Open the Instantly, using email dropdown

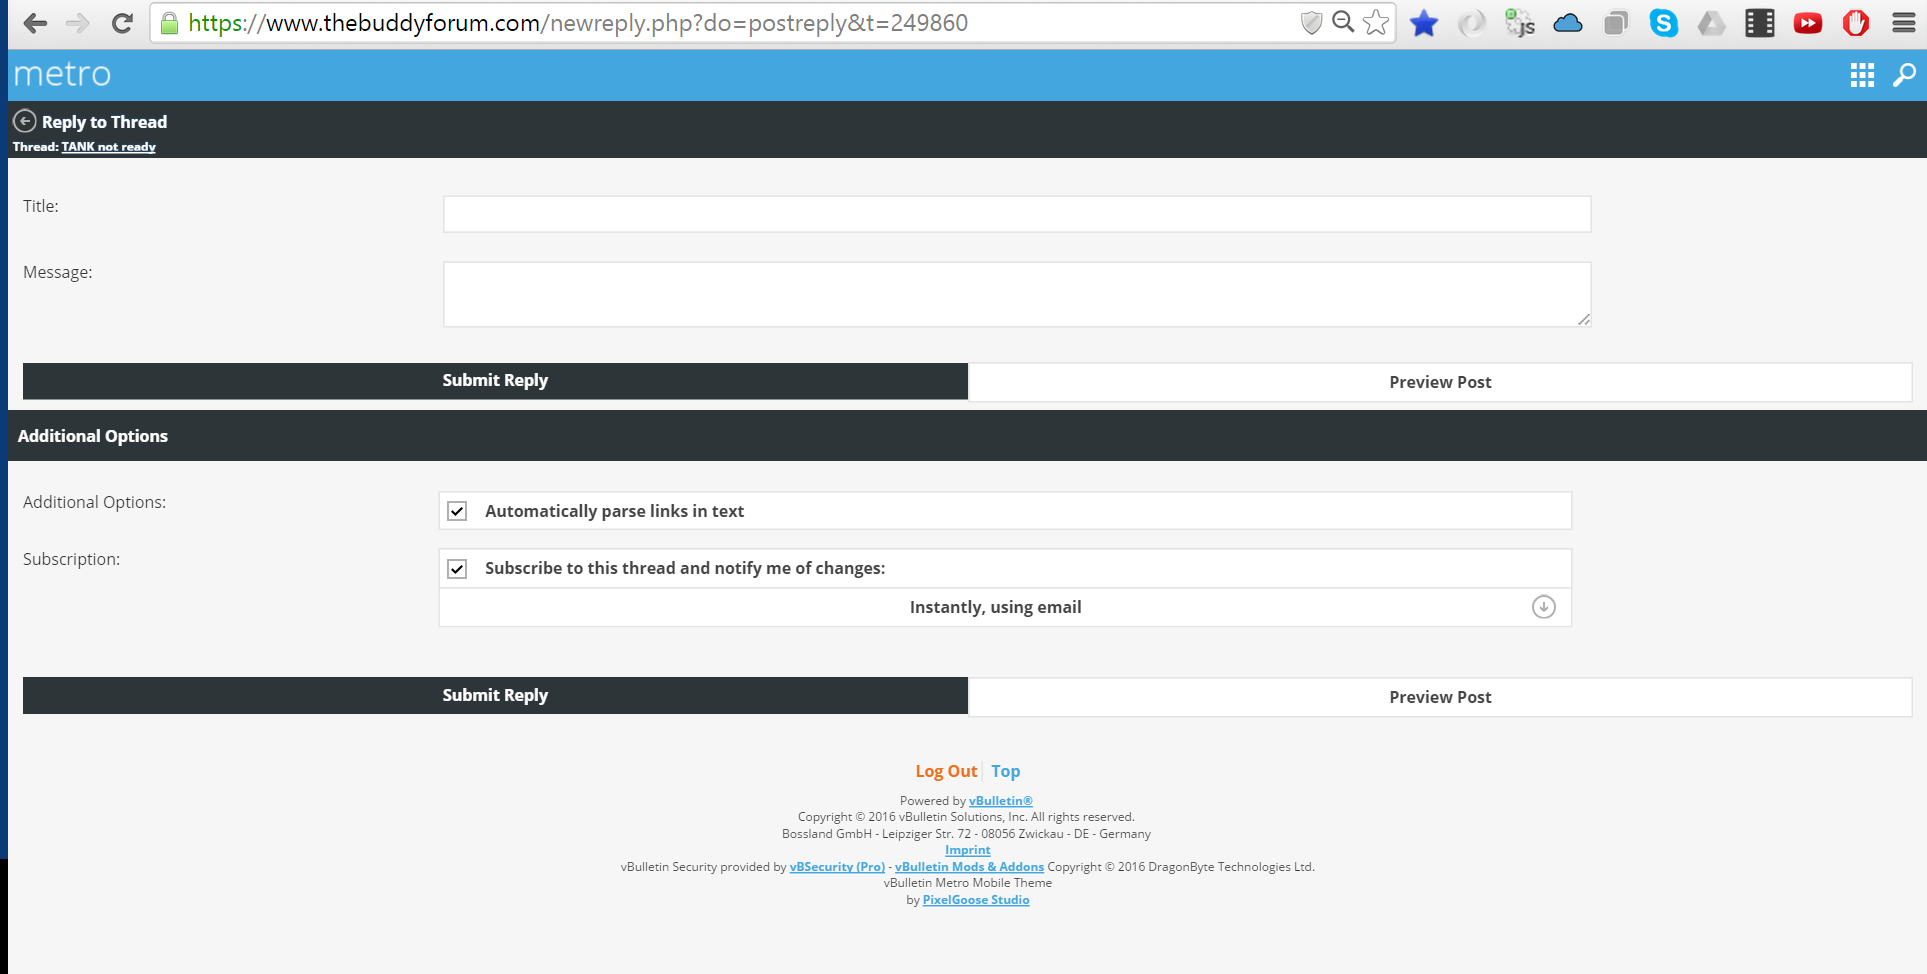(x=1005, y=607)
